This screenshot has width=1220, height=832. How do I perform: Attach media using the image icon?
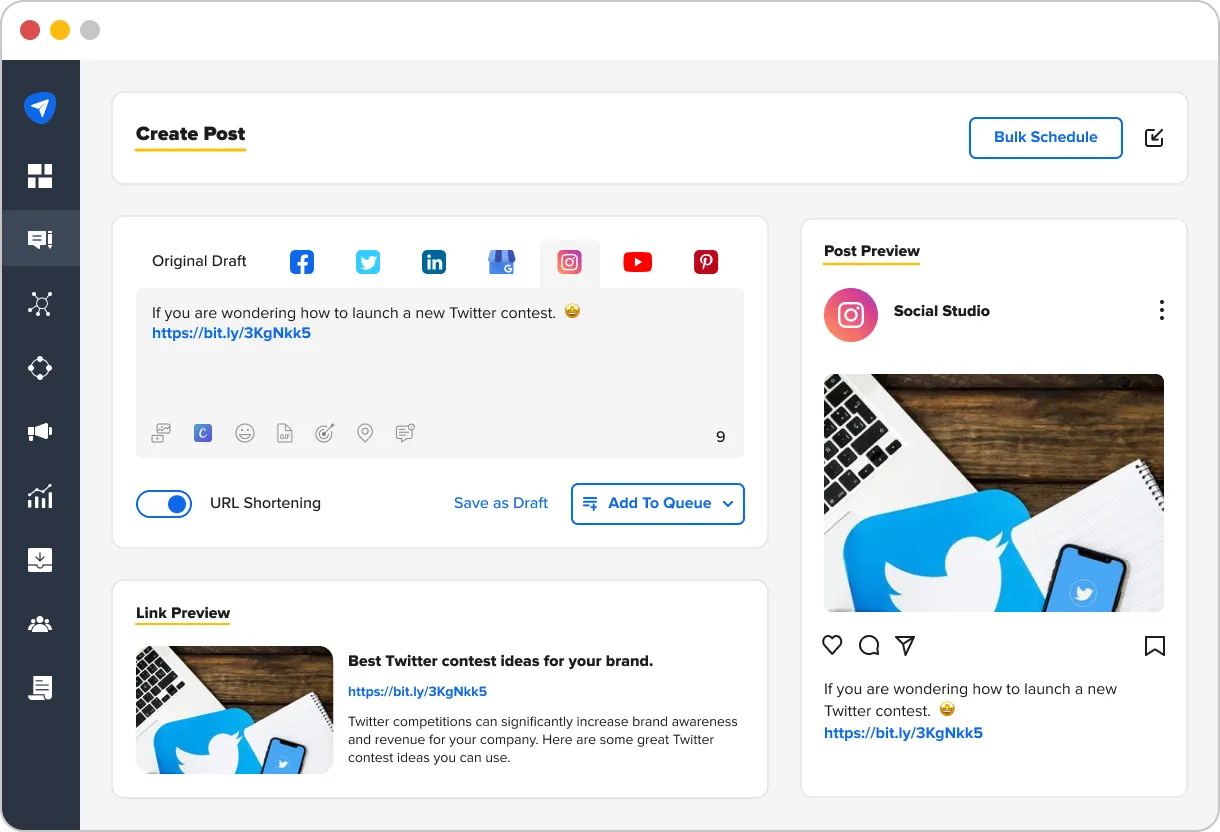point(161,432)
